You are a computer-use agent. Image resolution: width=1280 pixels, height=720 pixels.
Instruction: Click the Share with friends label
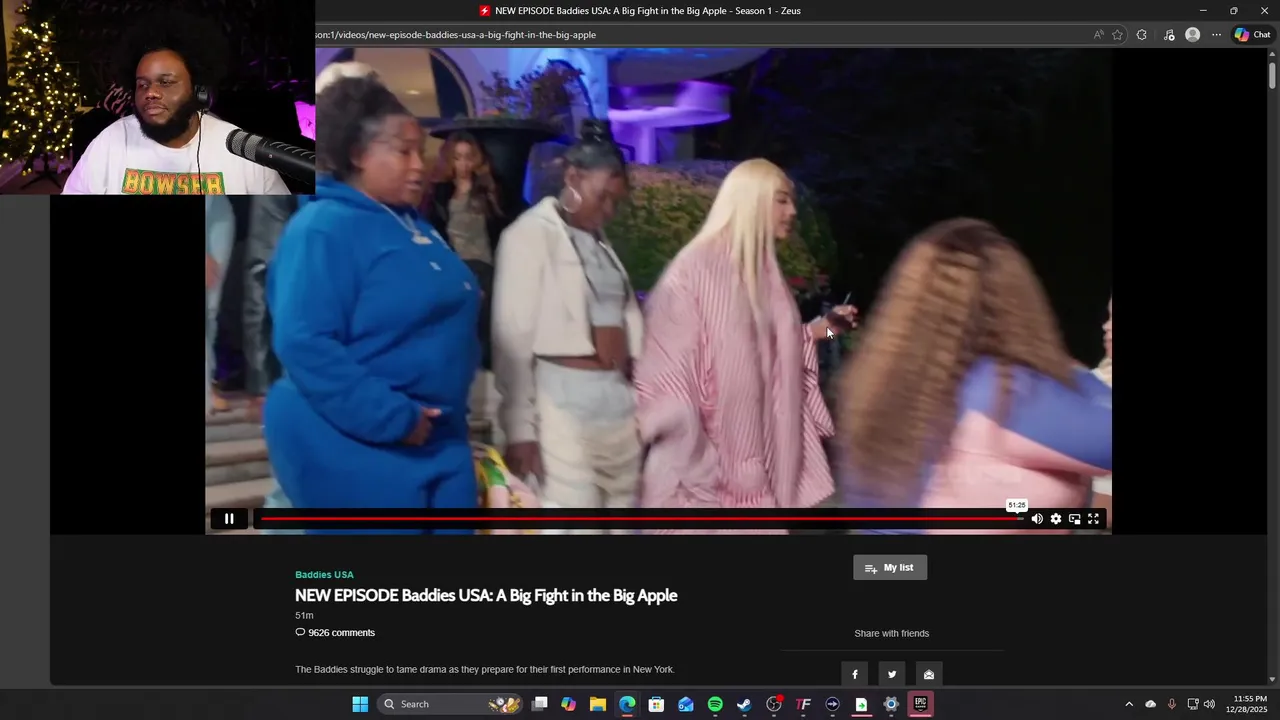[x=892, y=634]
